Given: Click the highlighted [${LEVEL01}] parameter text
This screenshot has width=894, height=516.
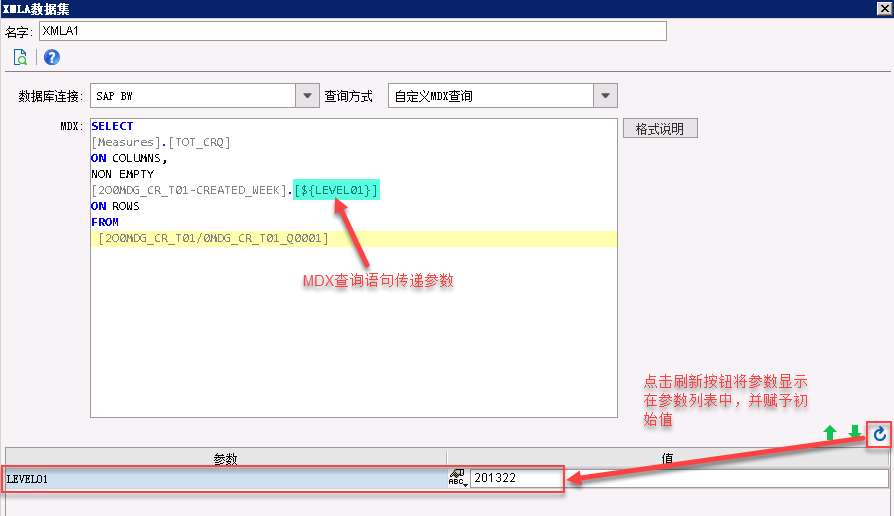Looking at the screenshot, I should tap(336, 190).
